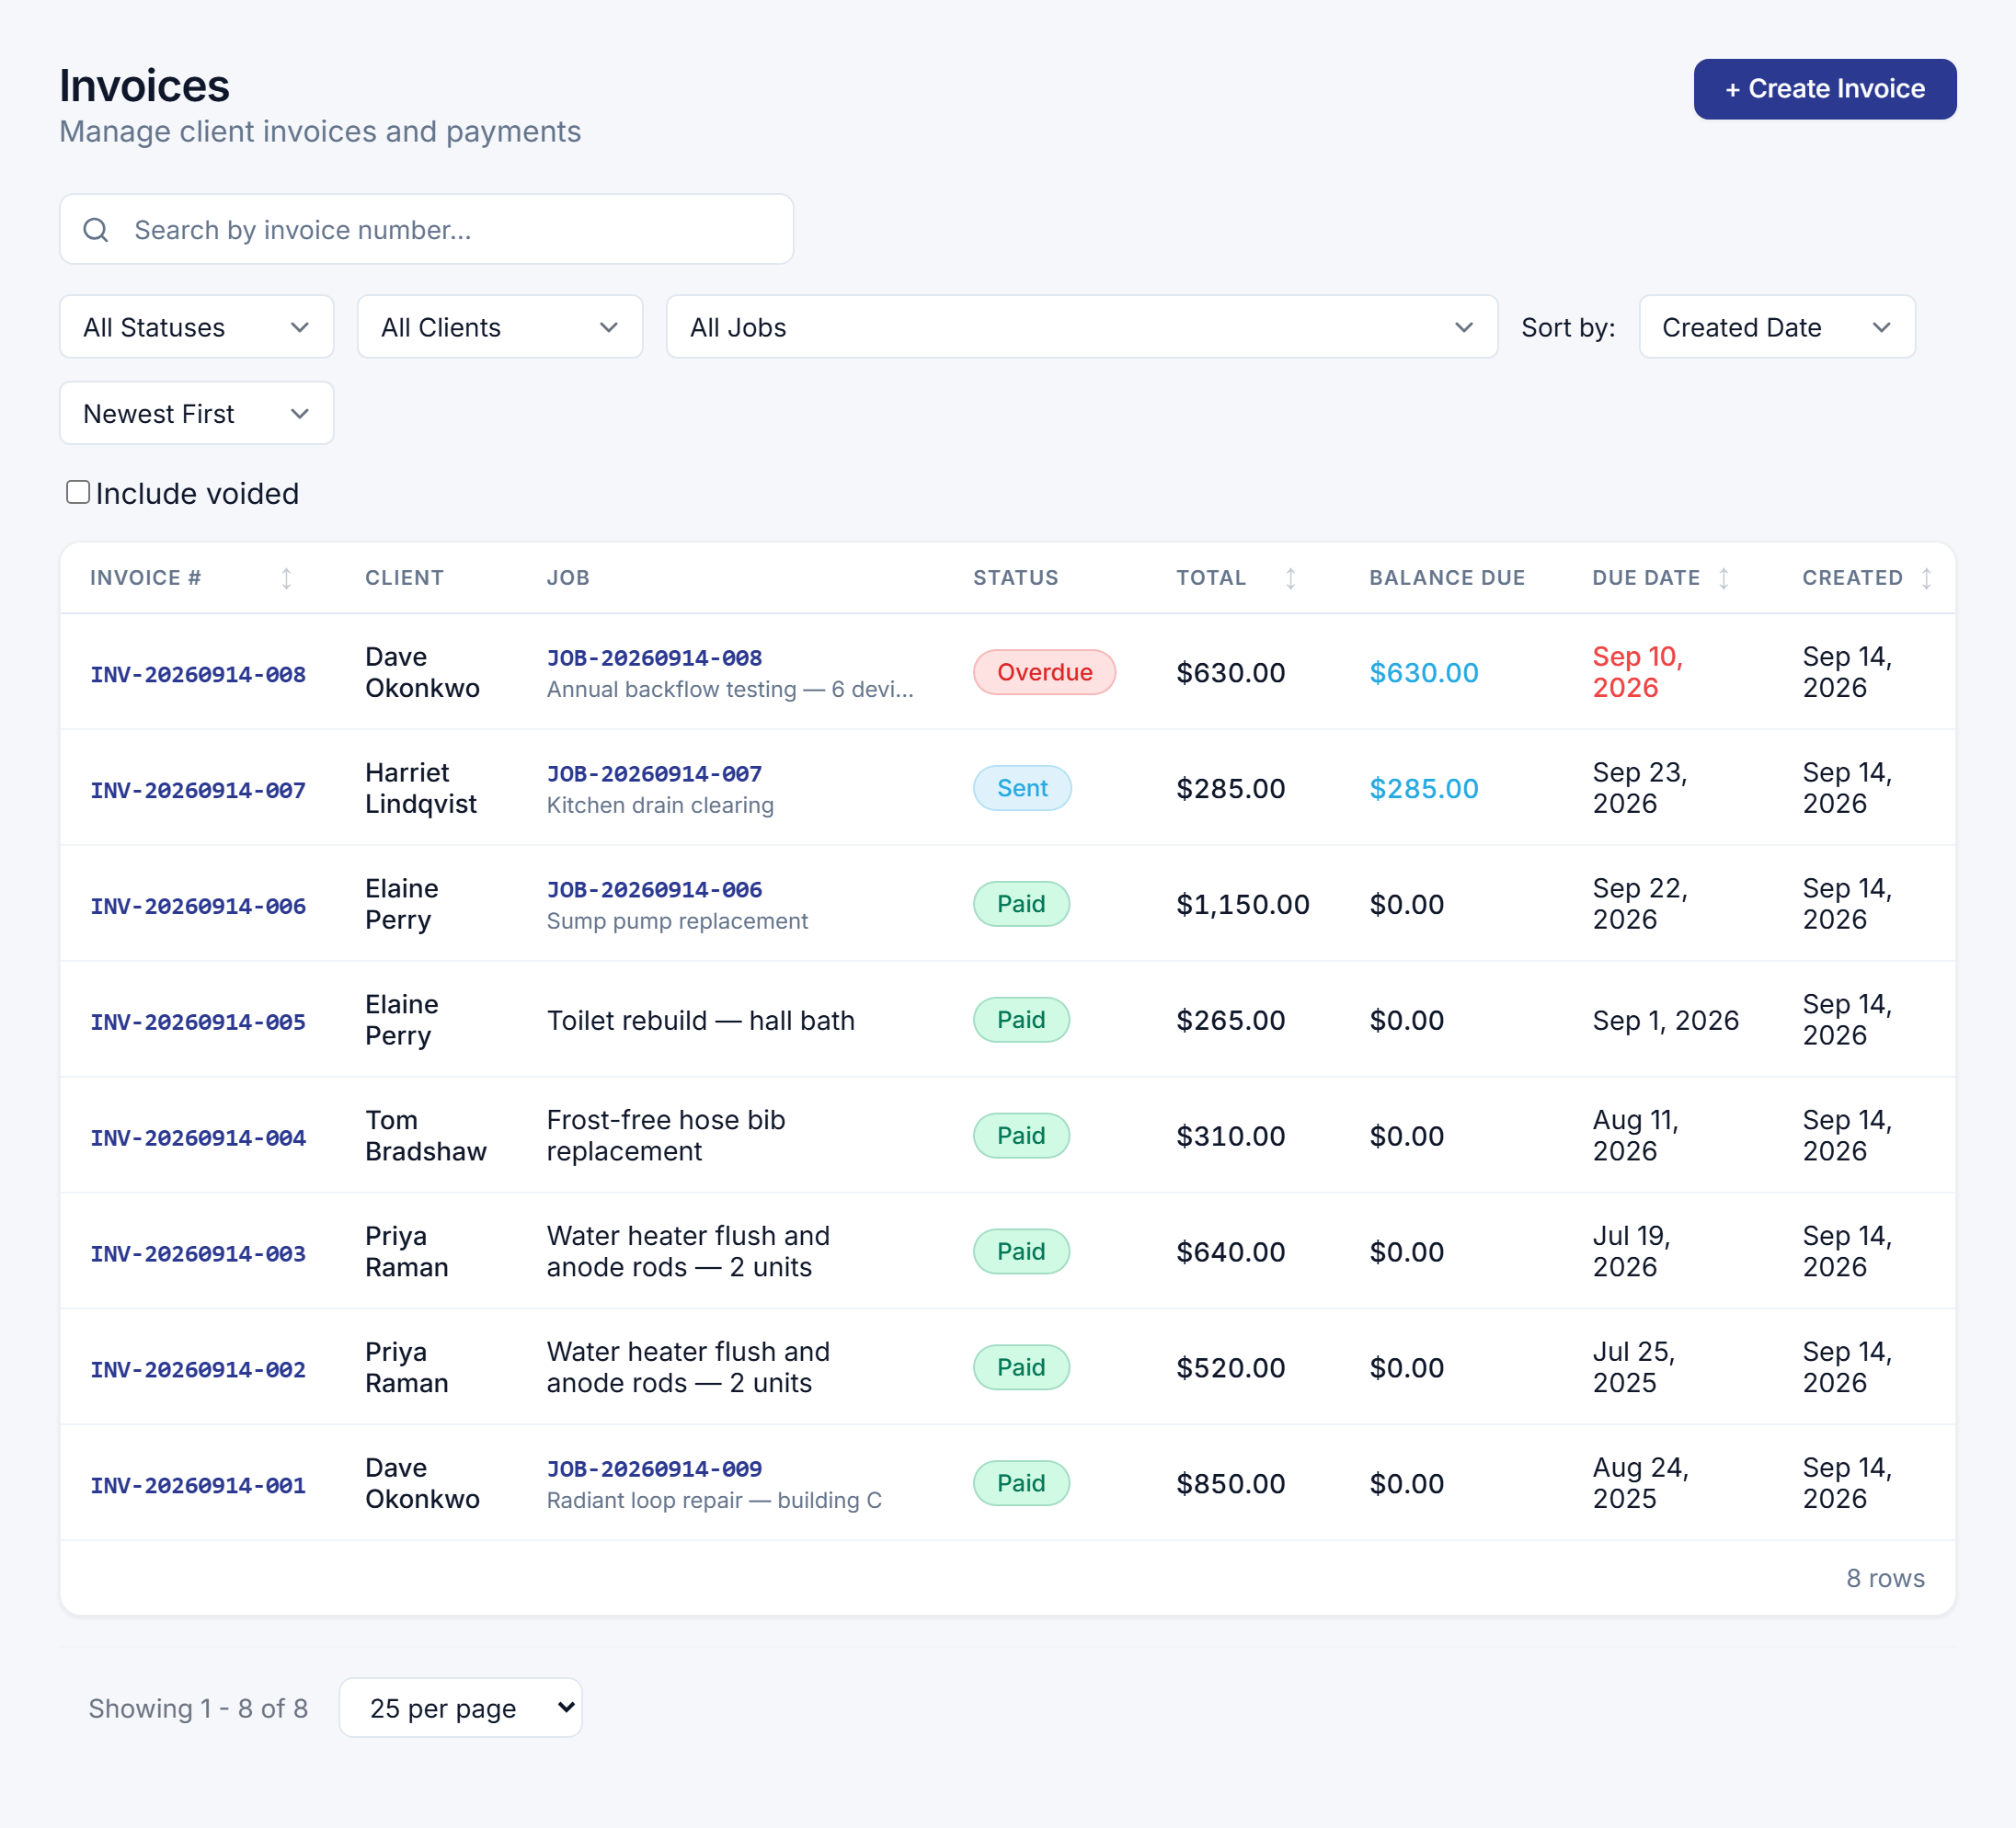This screenshot has height=1828, width=2016.
Task: Select the 25 per page selector
Action: [x=461, y=1708]
